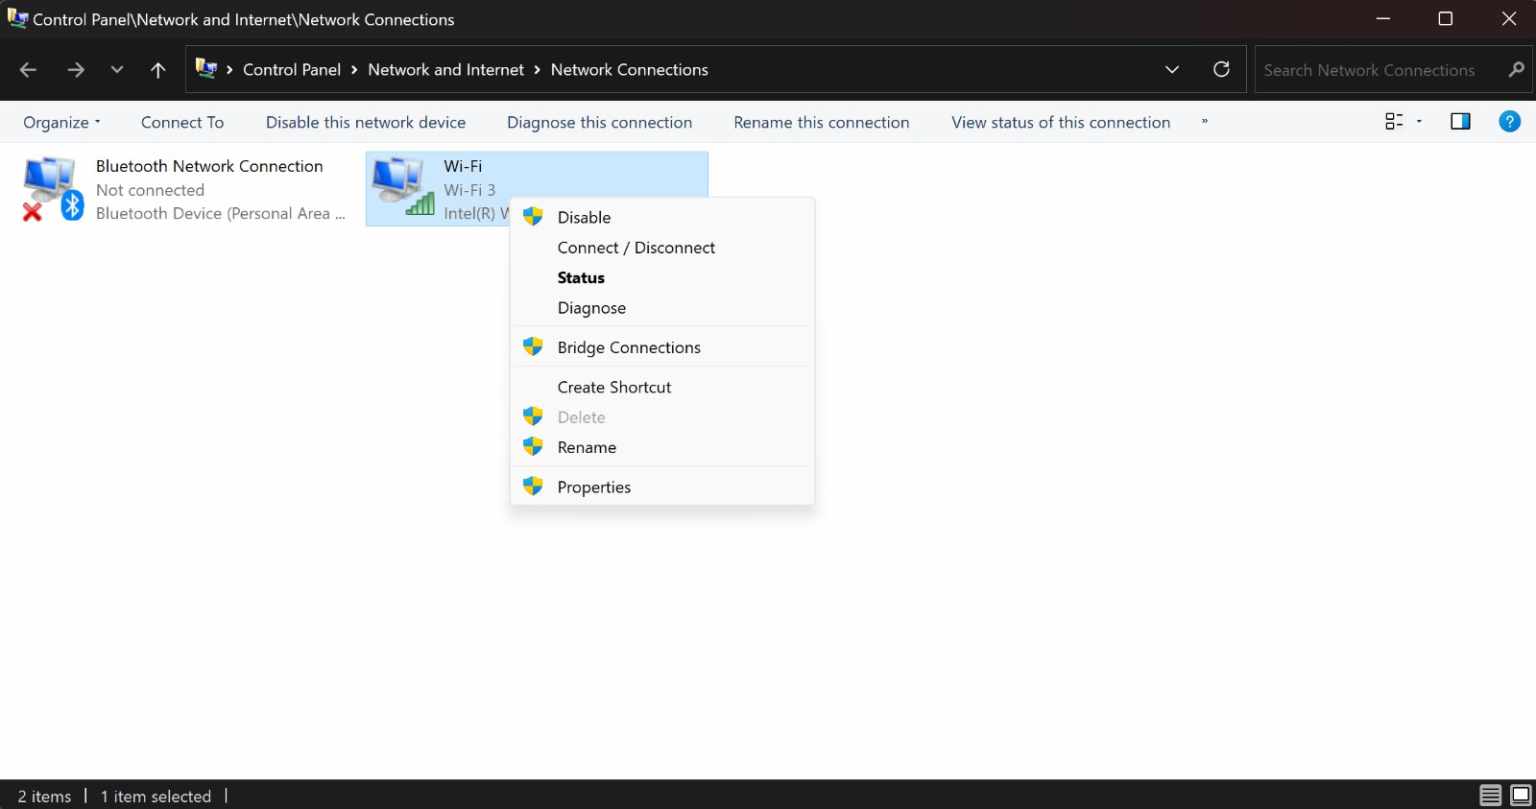Click Control Panel in the breadcrumb

tap(292, 70)
